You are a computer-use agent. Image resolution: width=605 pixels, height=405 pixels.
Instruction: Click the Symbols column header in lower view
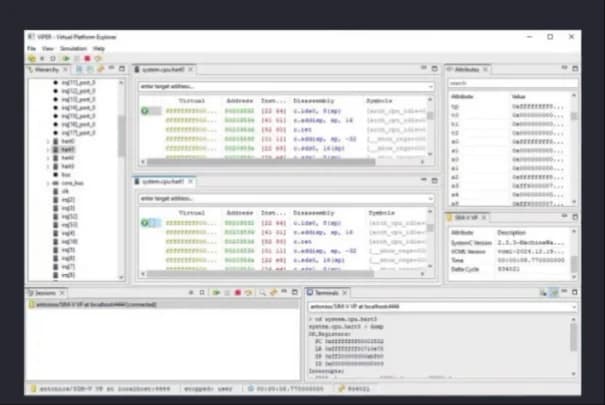click(382, 213)
